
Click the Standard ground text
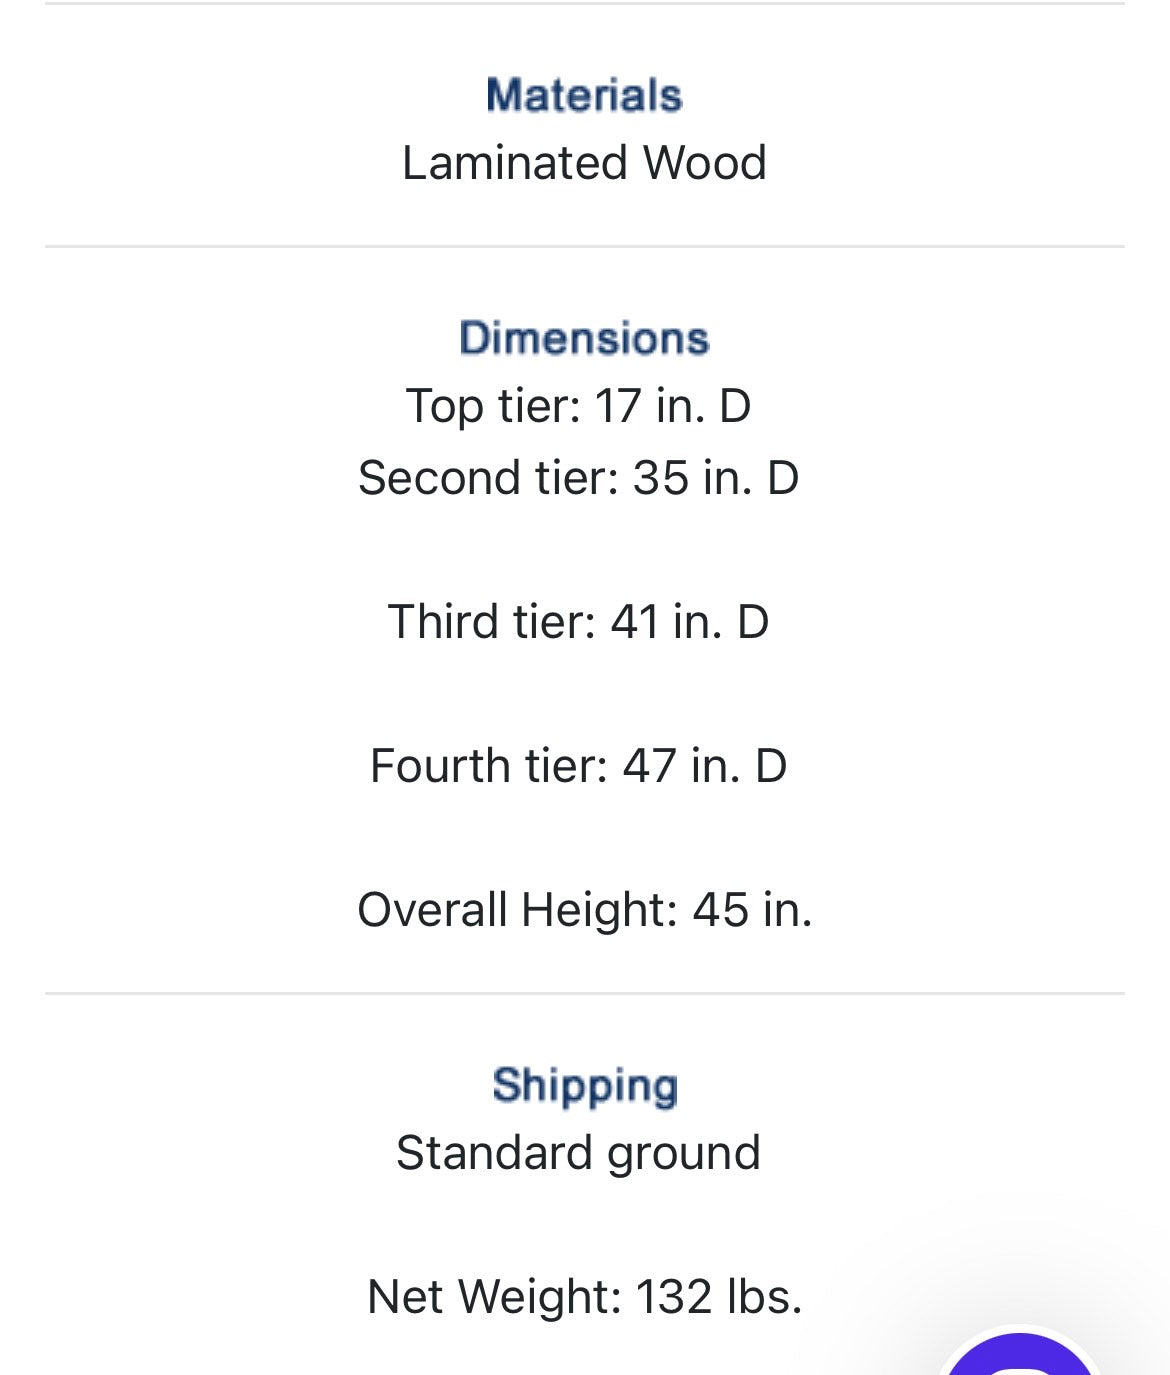coord(578,1154)
